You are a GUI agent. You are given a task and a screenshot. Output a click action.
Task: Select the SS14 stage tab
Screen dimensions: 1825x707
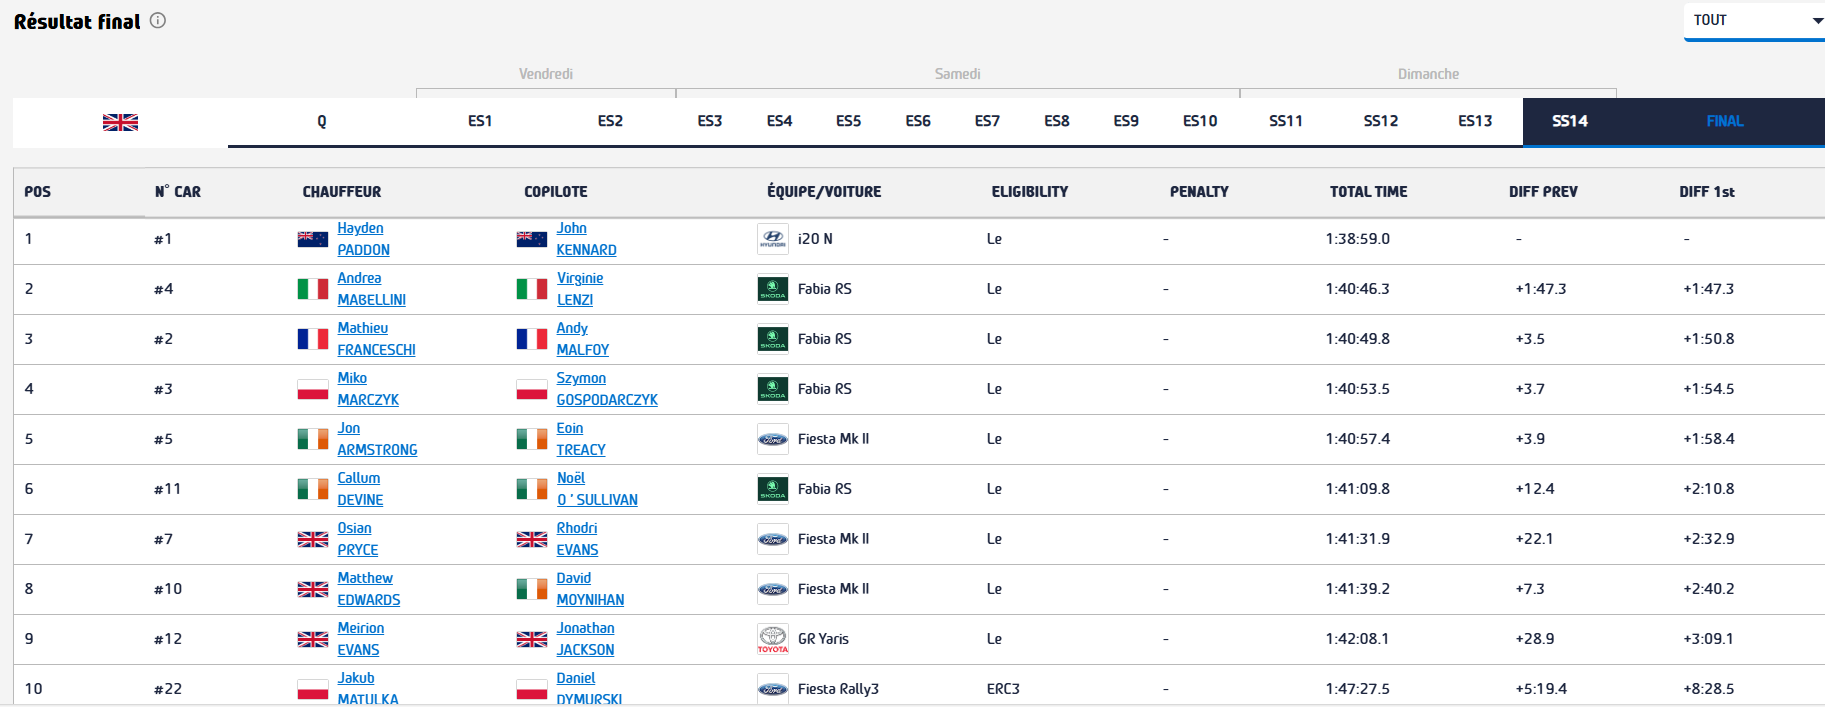point(1569,121)
